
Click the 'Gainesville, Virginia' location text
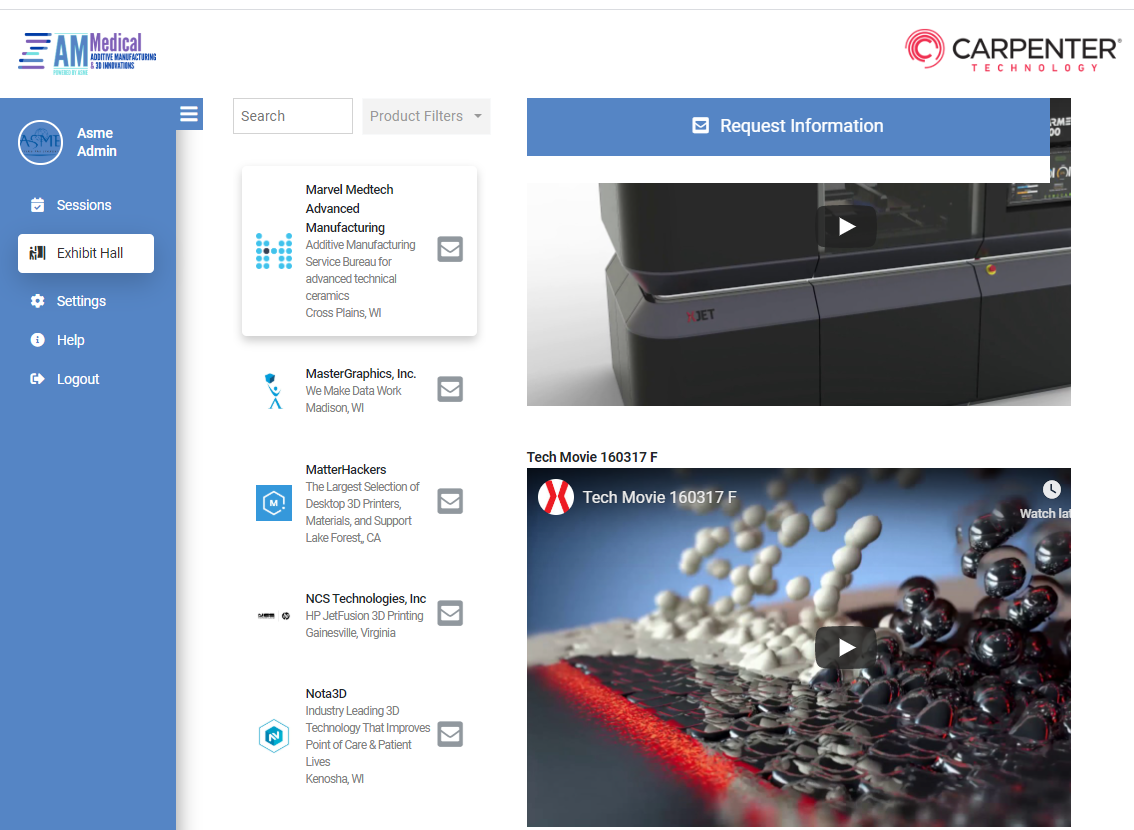[350, 633]
